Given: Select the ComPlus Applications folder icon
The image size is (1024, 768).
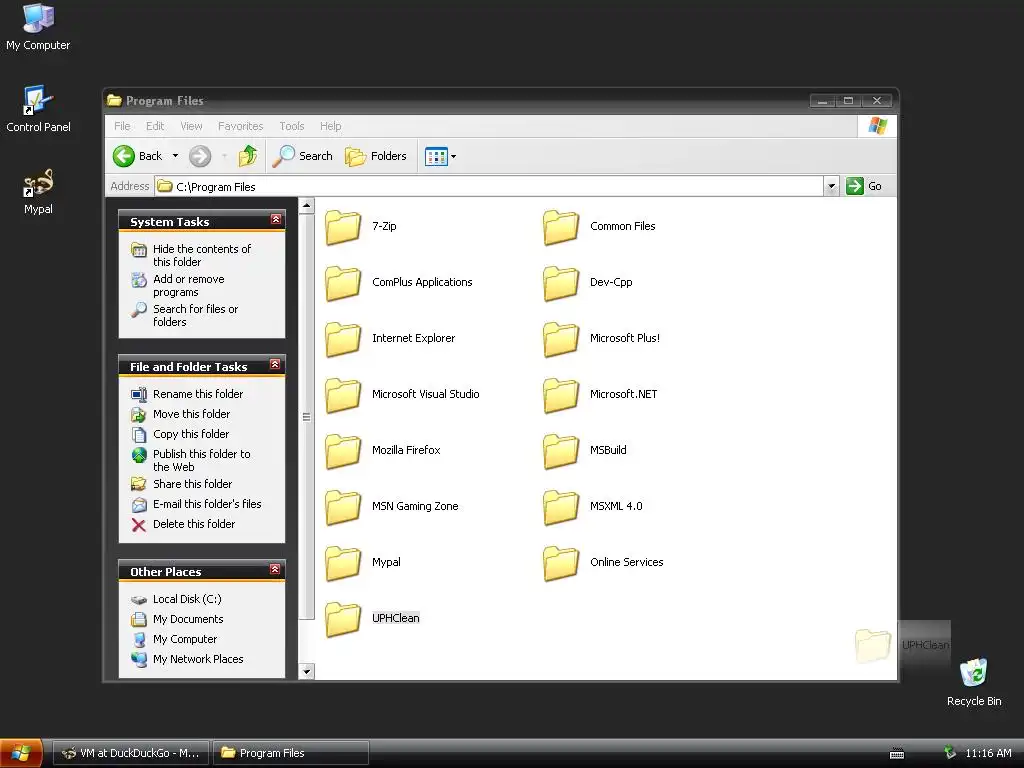Looking at the screenshot, I should coord(343,283).
